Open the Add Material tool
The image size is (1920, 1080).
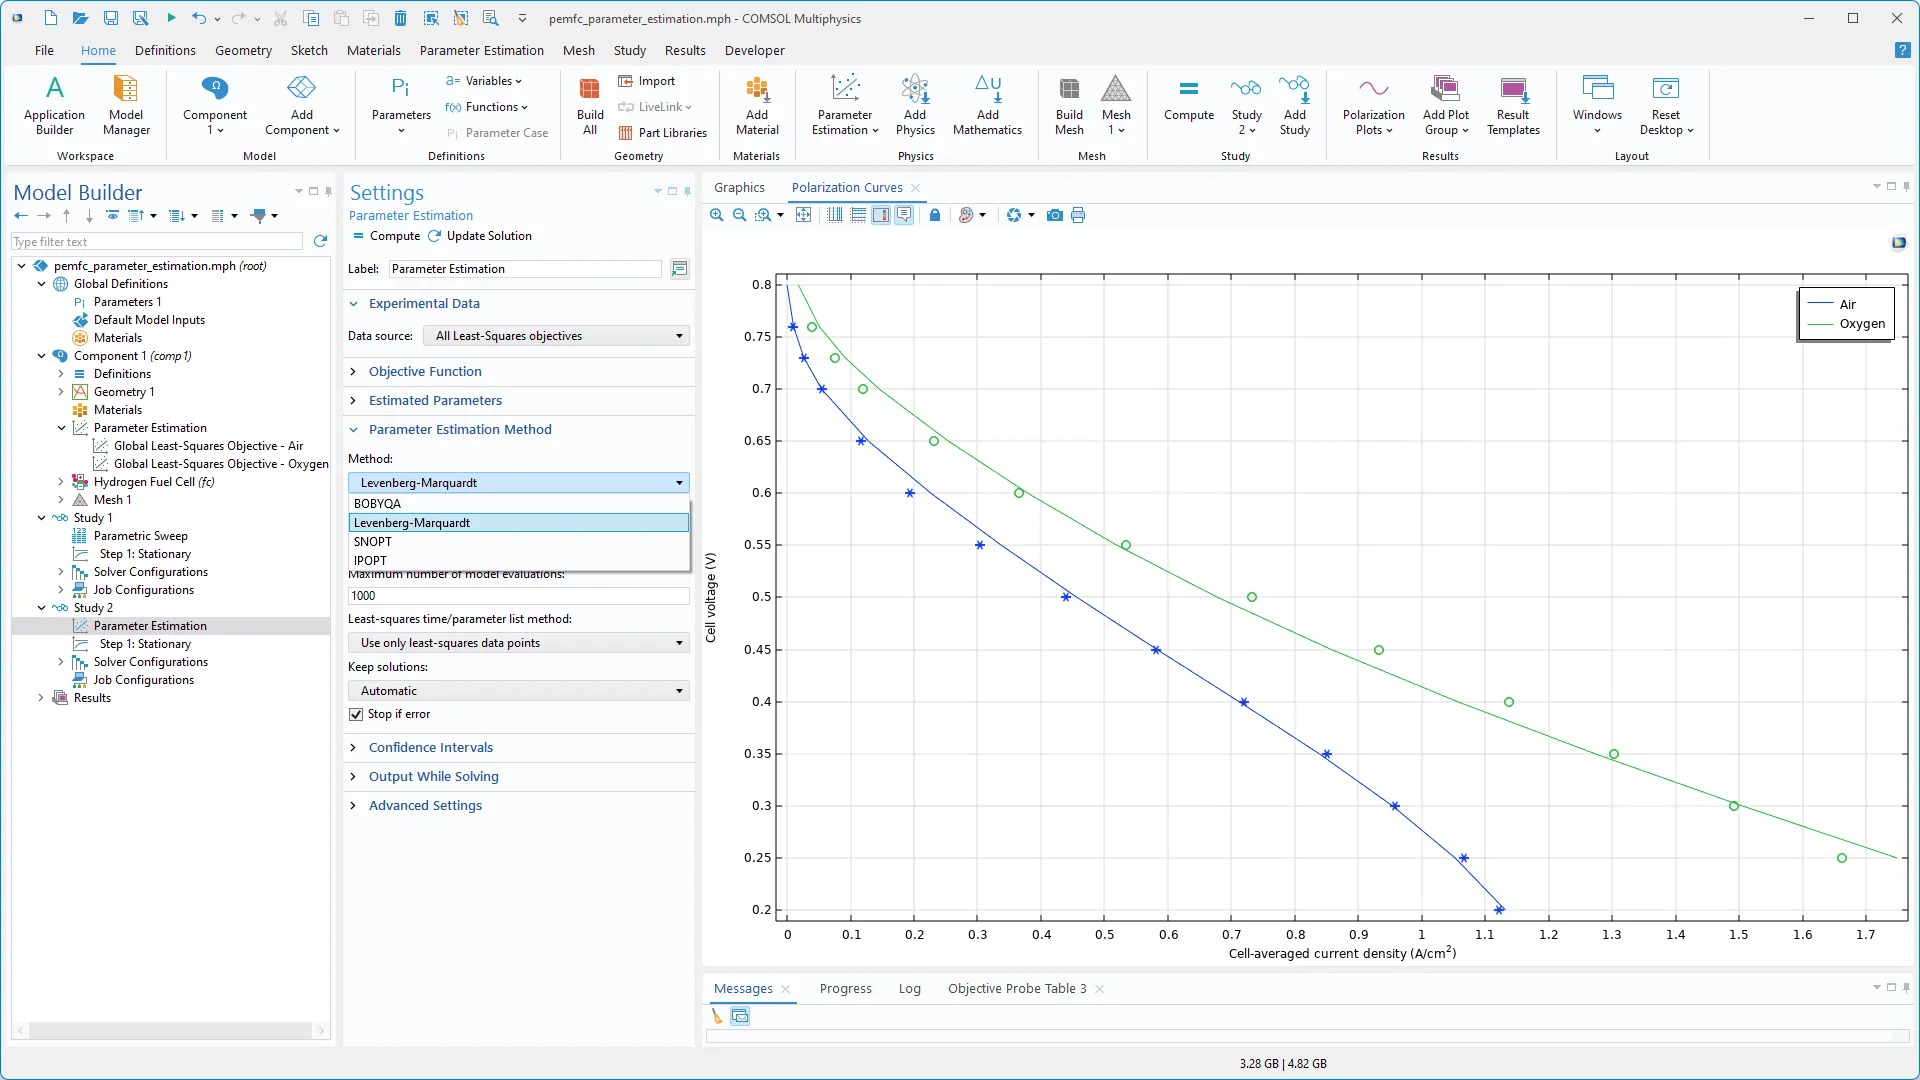pos(757,105)
